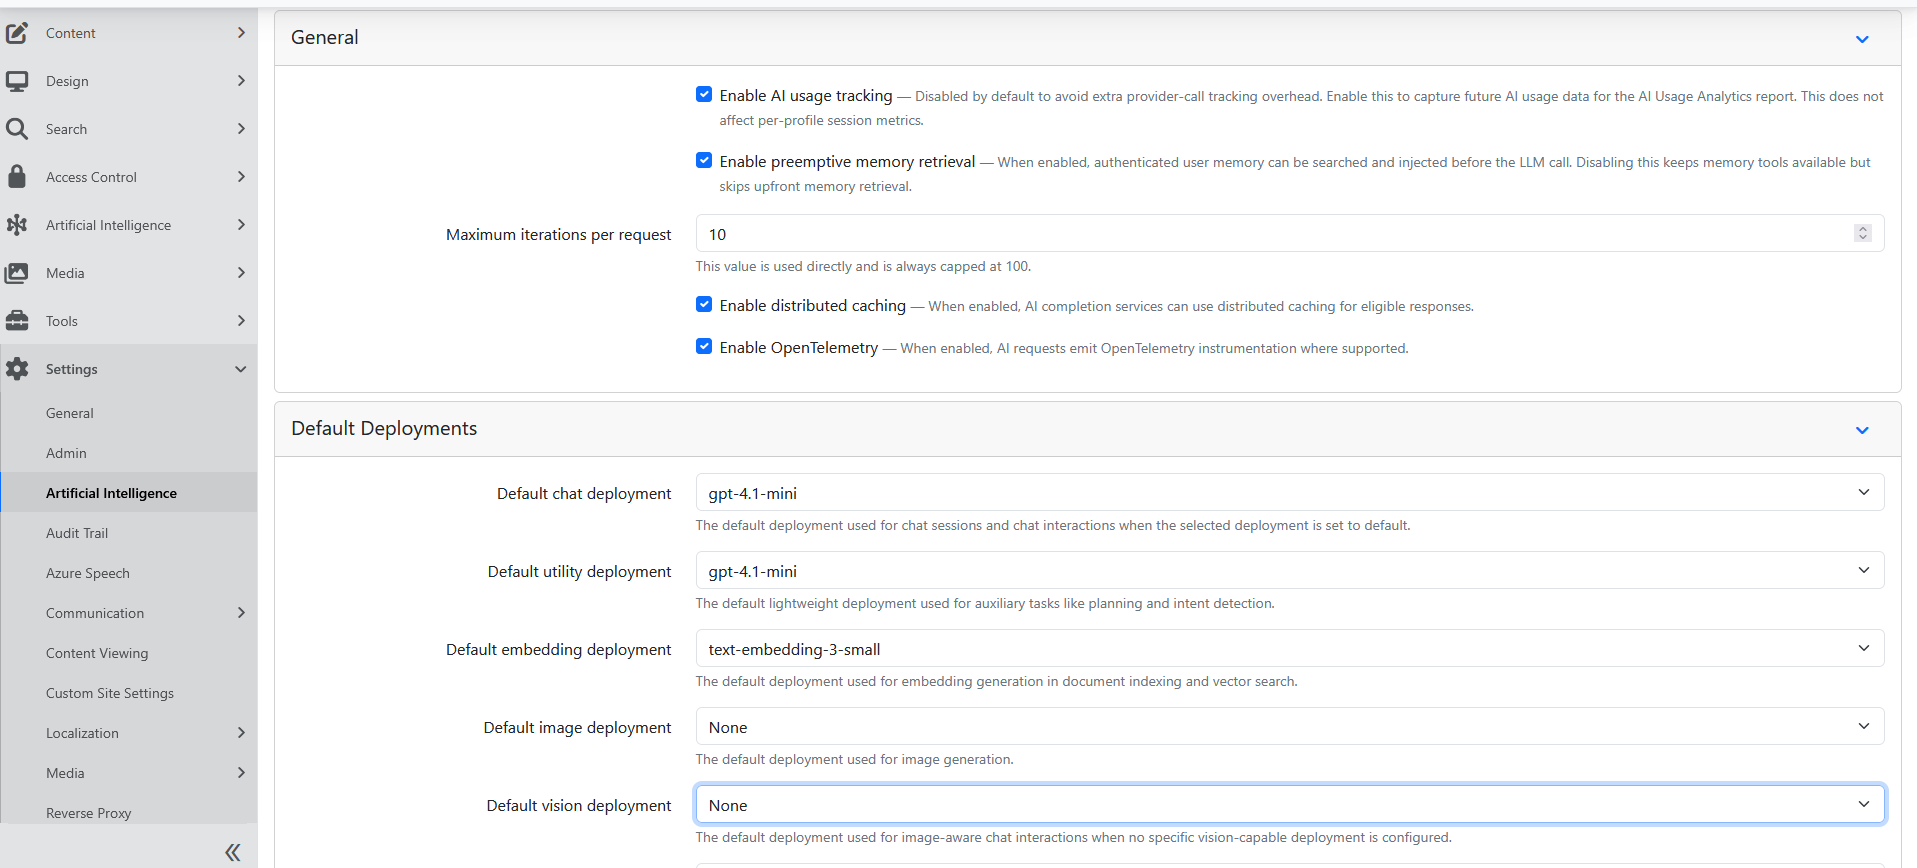Collapse the General section chevron
Viewport: 1917px width, 868px height.
click(x=1862, y=39)
